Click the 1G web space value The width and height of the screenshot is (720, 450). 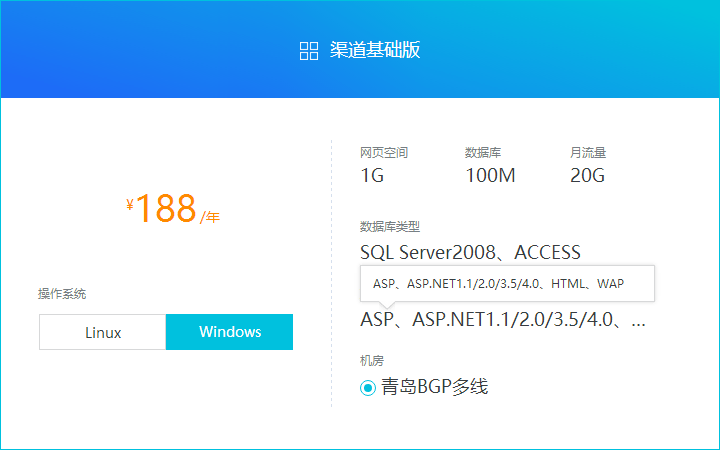pyautogui.click(x=372, y=176)
